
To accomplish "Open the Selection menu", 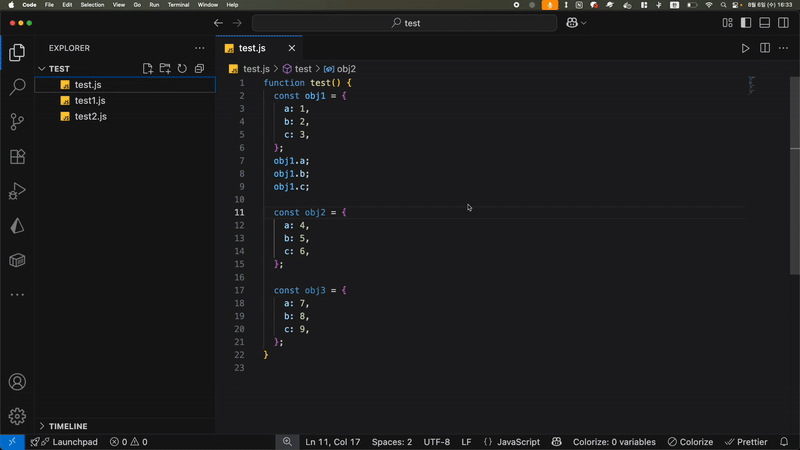I will tap(92, 5).
